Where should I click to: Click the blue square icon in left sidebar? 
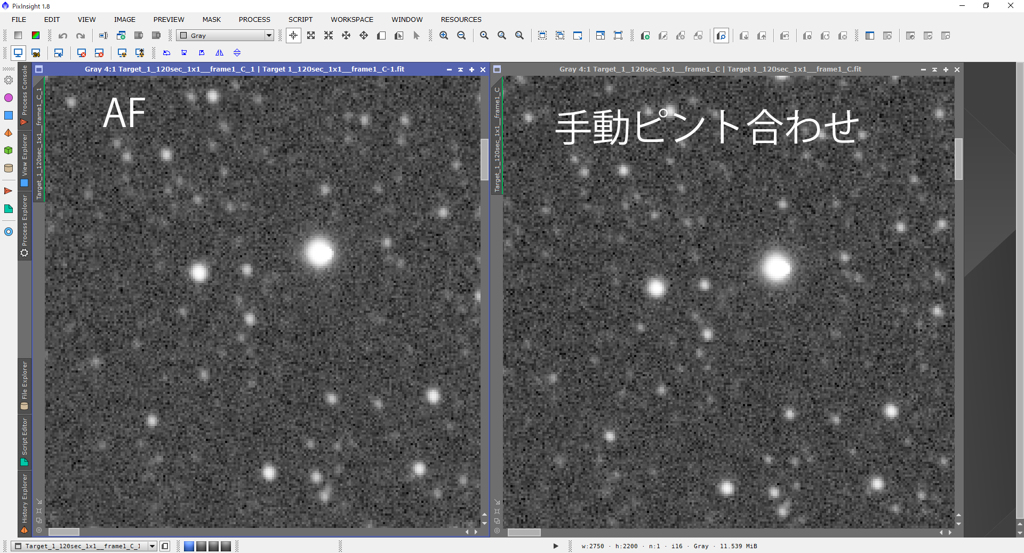(x=8, y=116)
